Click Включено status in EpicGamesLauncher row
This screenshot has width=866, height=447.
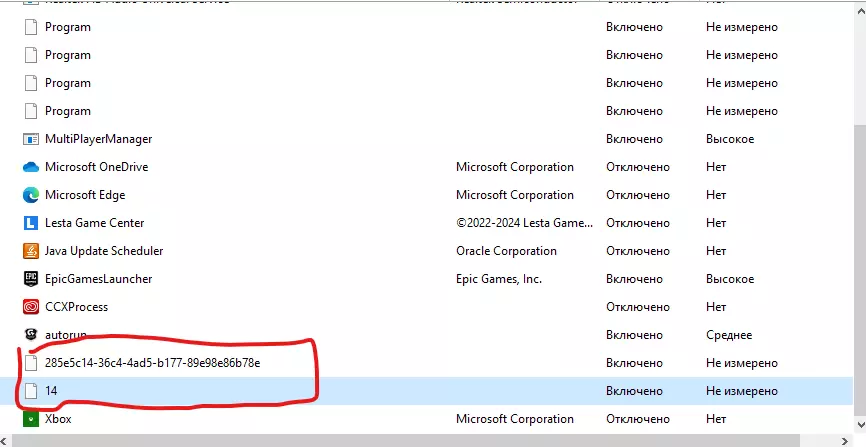click(634, 279)
